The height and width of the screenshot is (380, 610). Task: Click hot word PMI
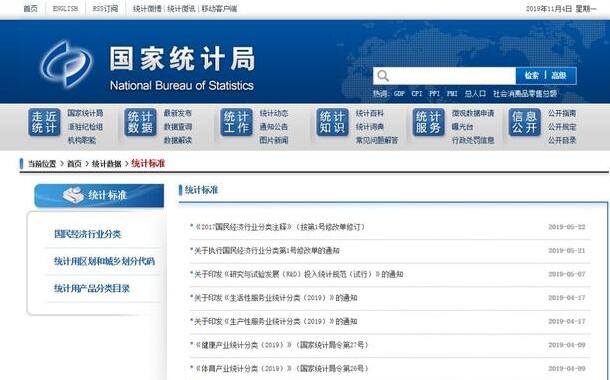[x=452, y=94]
